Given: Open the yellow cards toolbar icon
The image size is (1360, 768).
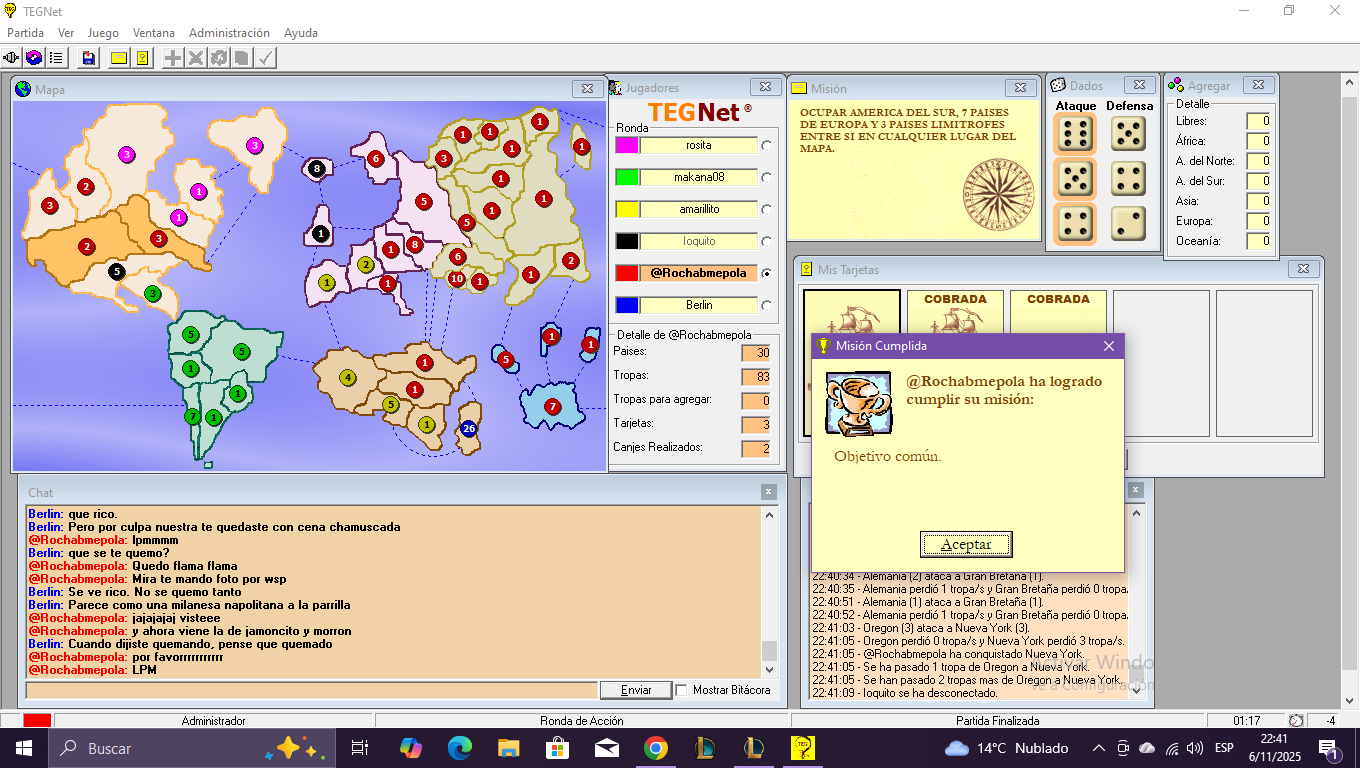Looking at the screenshot, I should click(x=142, y=58).
